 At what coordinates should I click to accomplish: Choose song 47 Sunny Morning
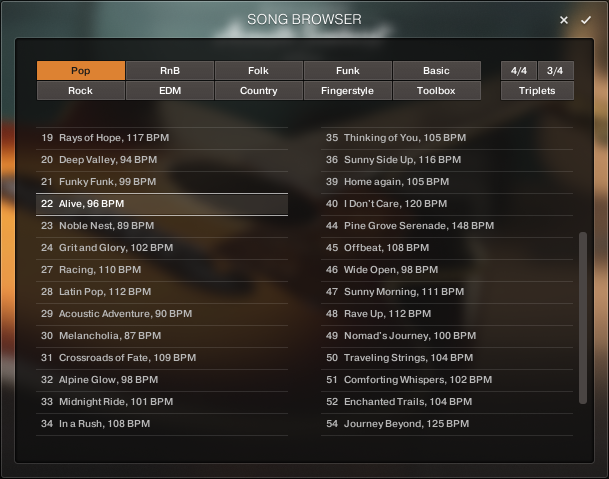447,292
